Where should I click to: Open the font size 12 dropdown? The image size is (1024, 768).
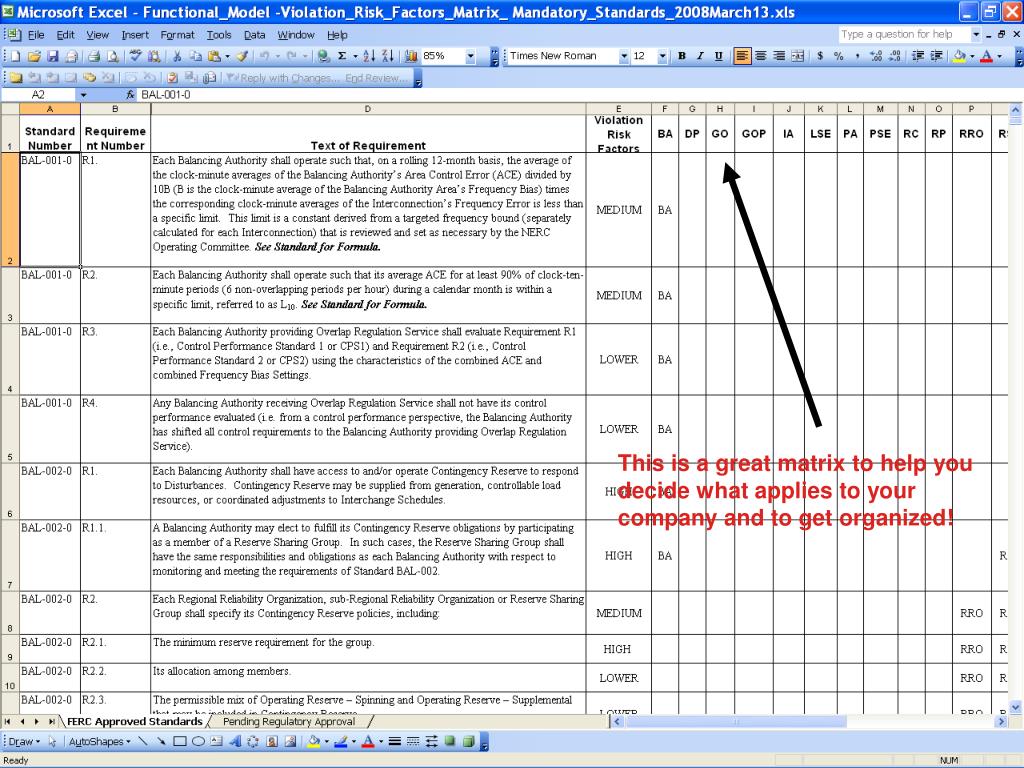pos(662,57)
